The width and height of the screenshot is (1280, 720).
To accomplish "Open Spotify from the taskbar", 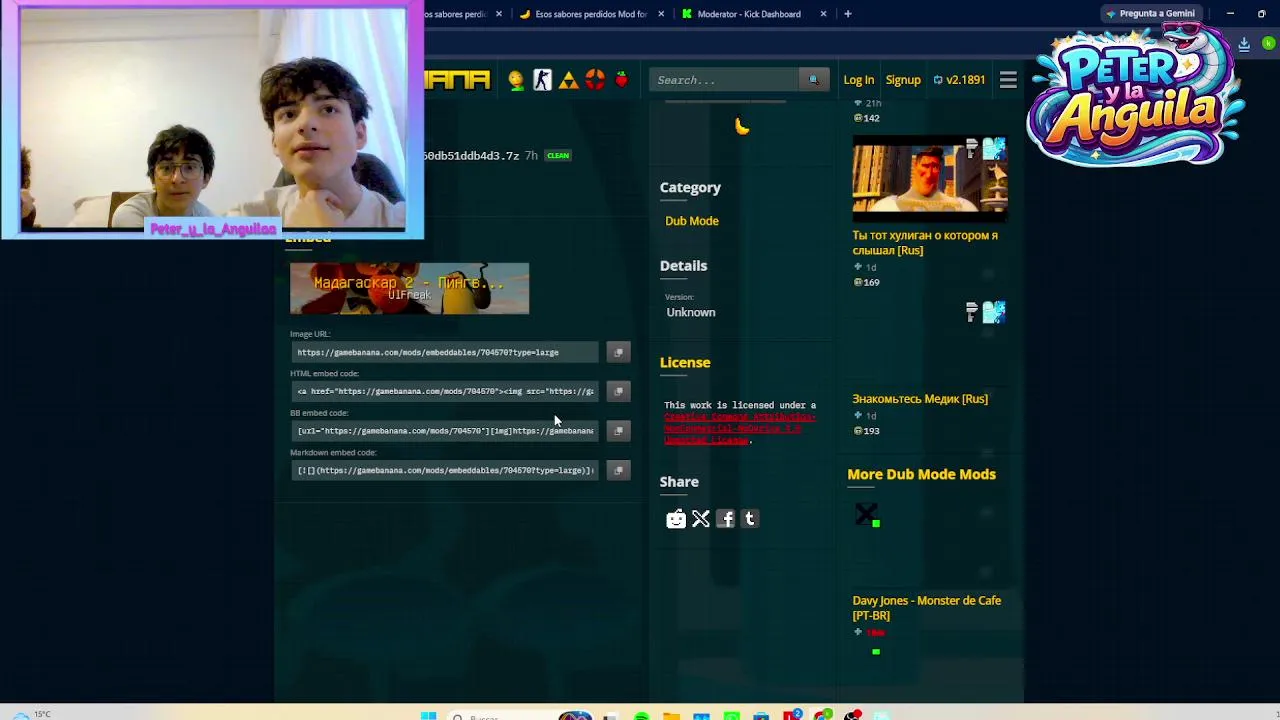I will pyautogui.click(x=641, y=716).
